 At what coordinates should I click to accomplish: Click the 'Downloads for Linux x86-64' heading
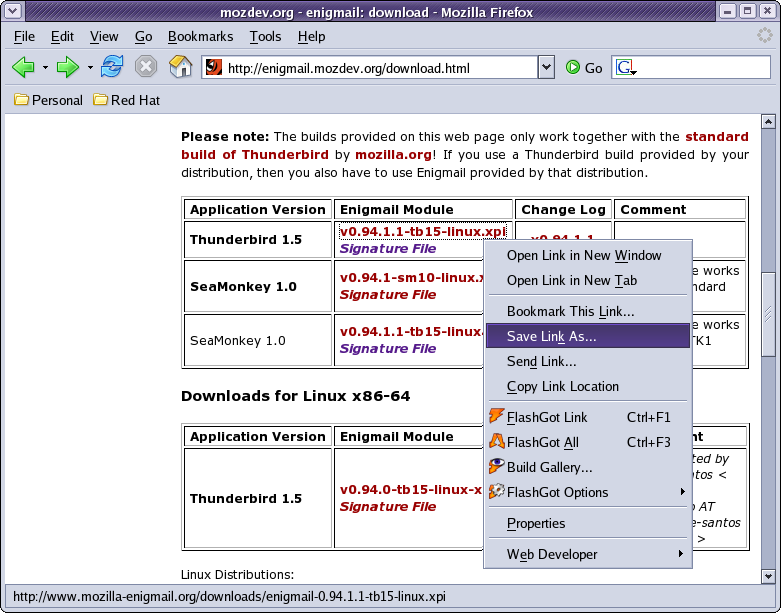pyautogui.click(x=295, y=396)
